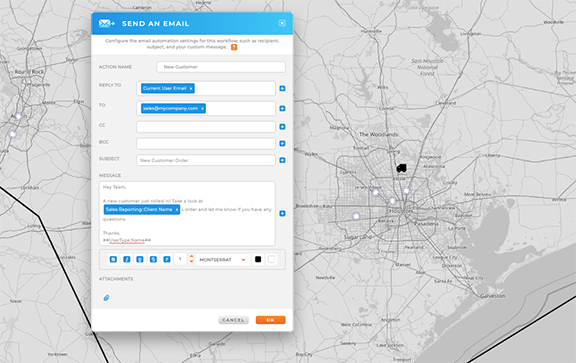Image resolution: width=576 pixels, height=363 pixels.
Task: Click the Pasadena label on map
Action: (426, 223)
